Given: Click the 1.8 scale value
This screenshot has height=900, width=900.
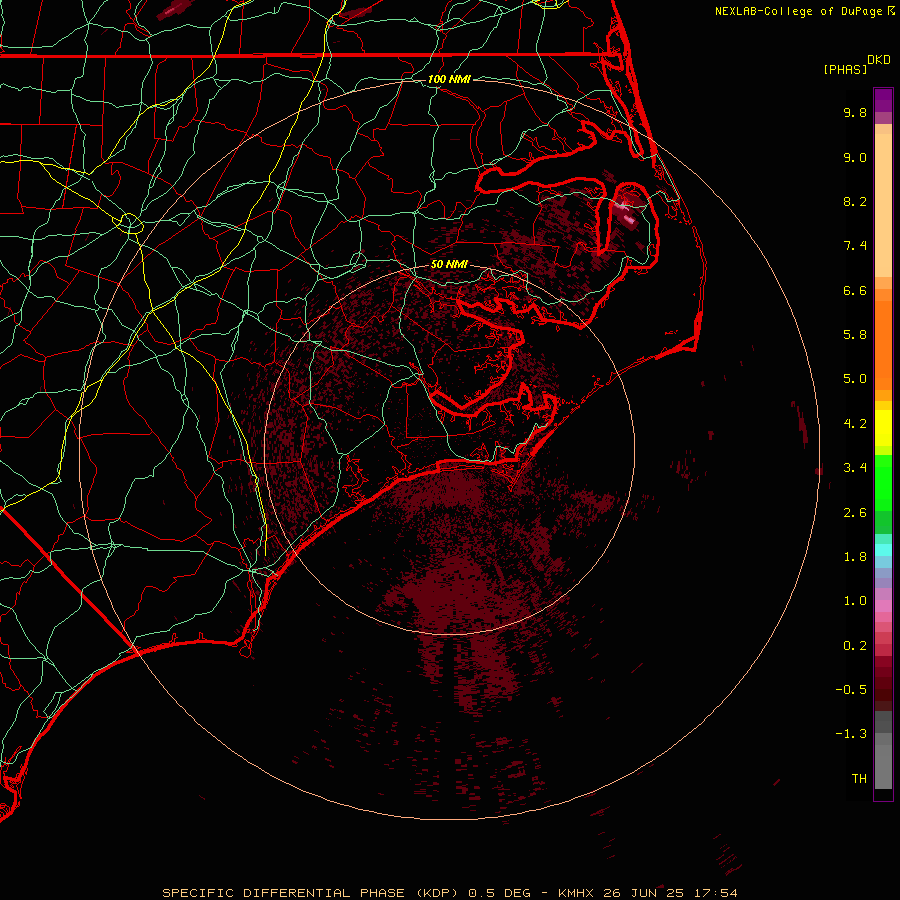Looking at the screenshot, I should point(855,557).
